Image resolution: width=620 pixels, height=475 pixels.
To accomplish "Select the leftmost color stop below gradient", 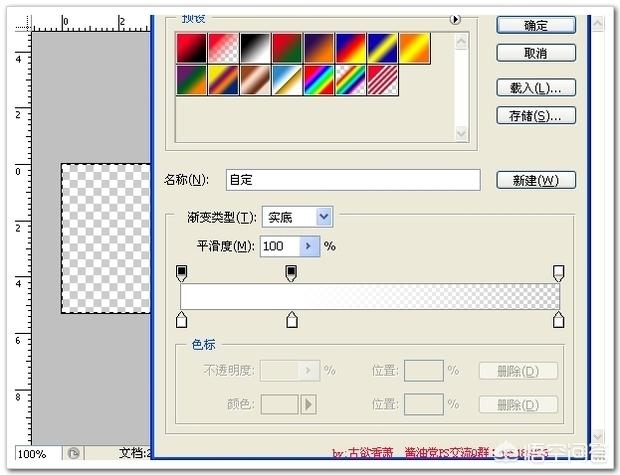I will [x=181, y=320].
